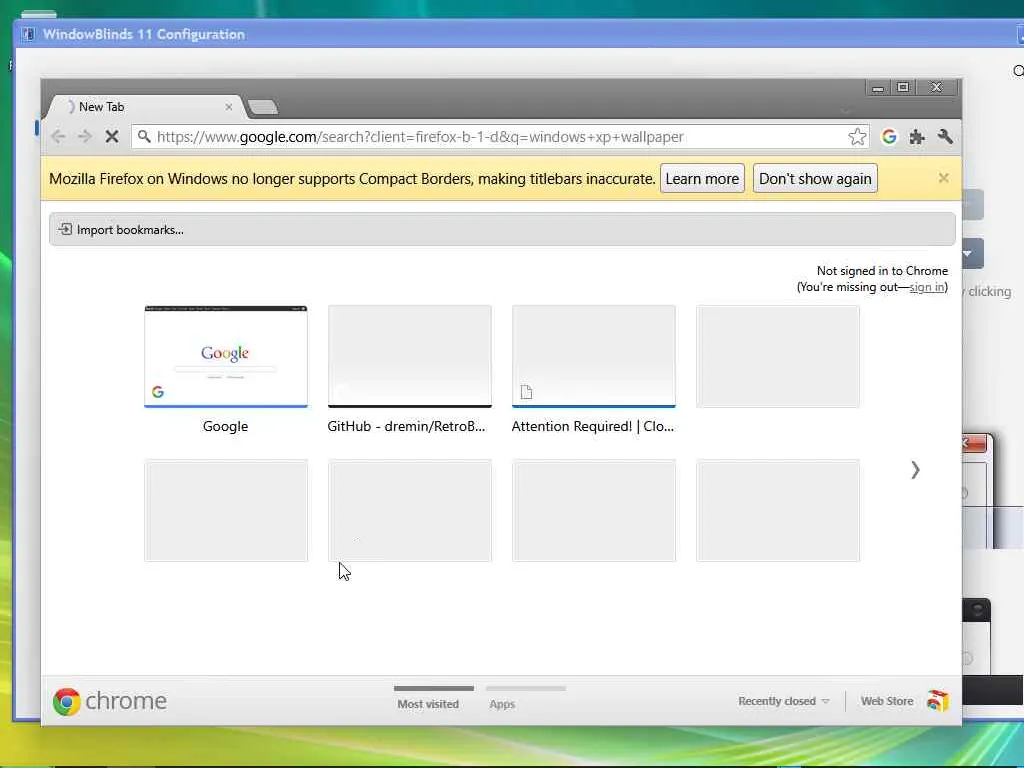Open the Attention Required! thumbnail

(594, 357)
